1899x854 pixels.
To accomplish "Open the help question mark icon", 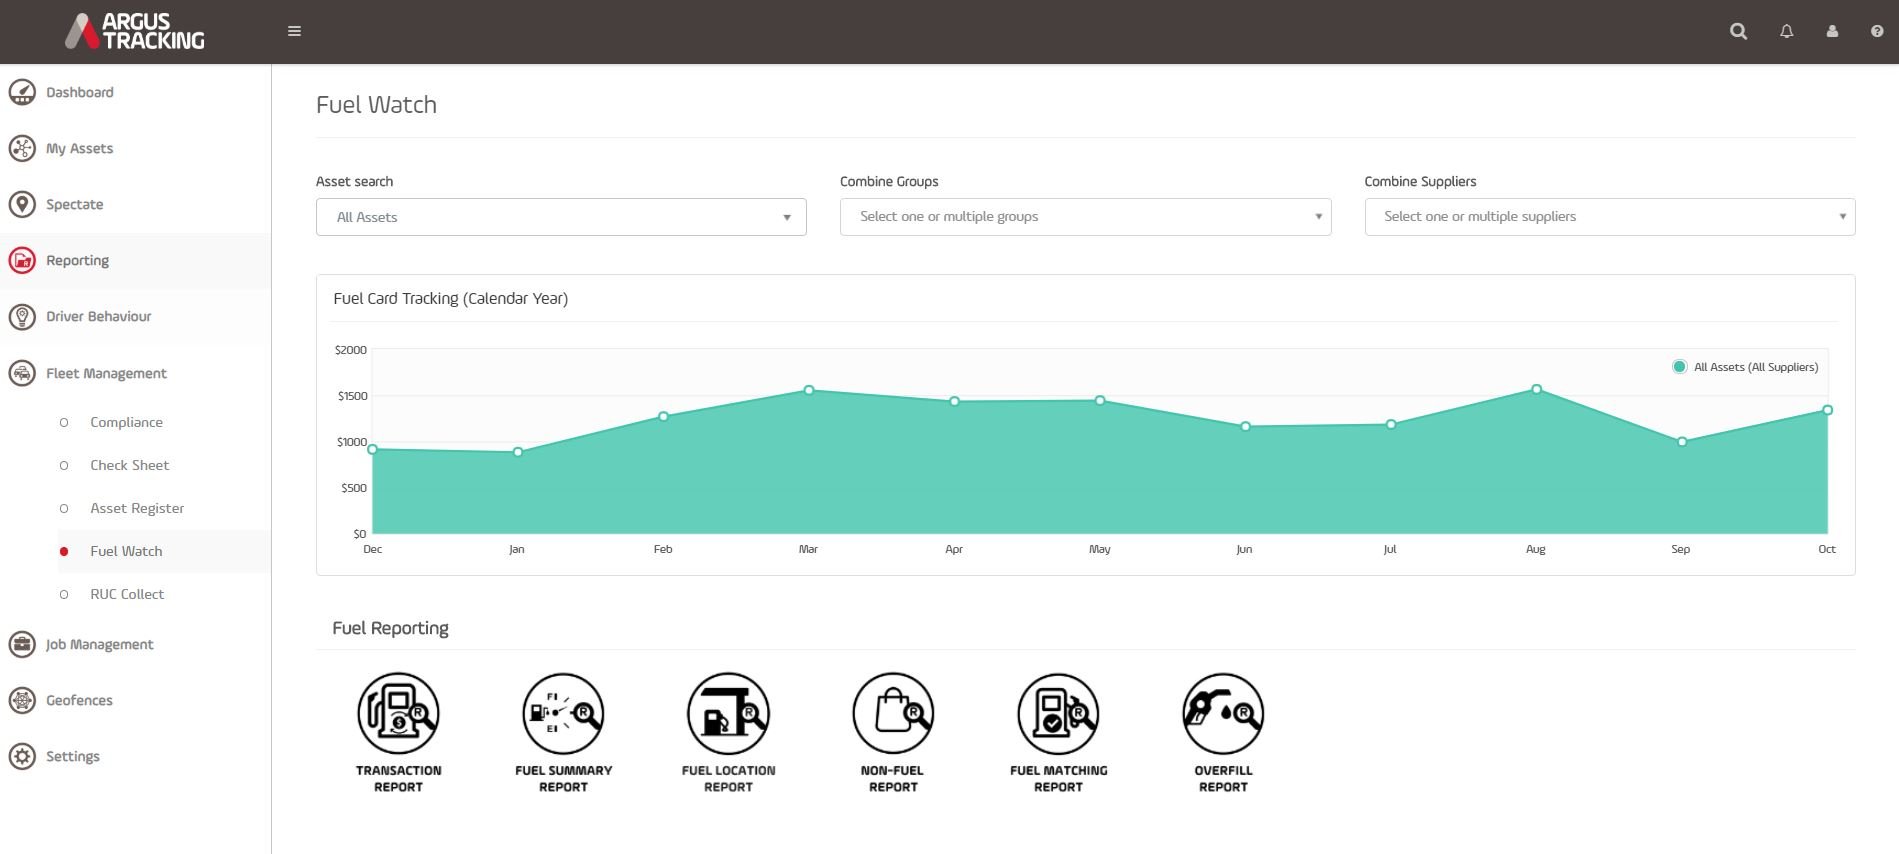I will pyautogui.click(x=1877, y=31).
